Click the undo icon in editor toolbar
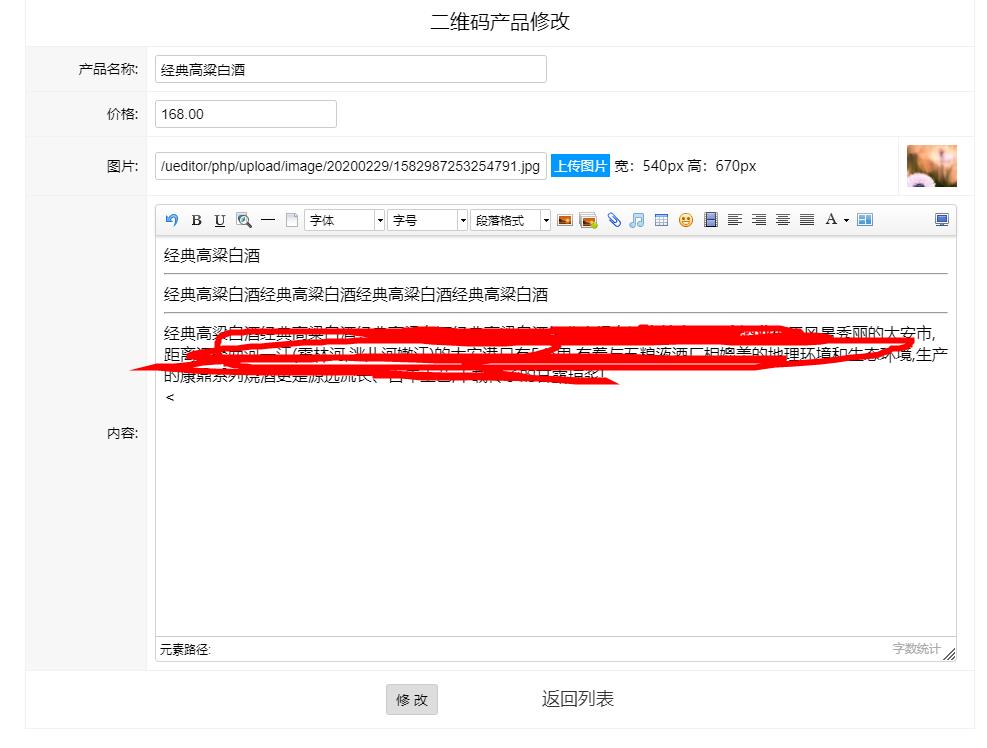Viewport: 987px width, 748px height. [x=171, y=220]
